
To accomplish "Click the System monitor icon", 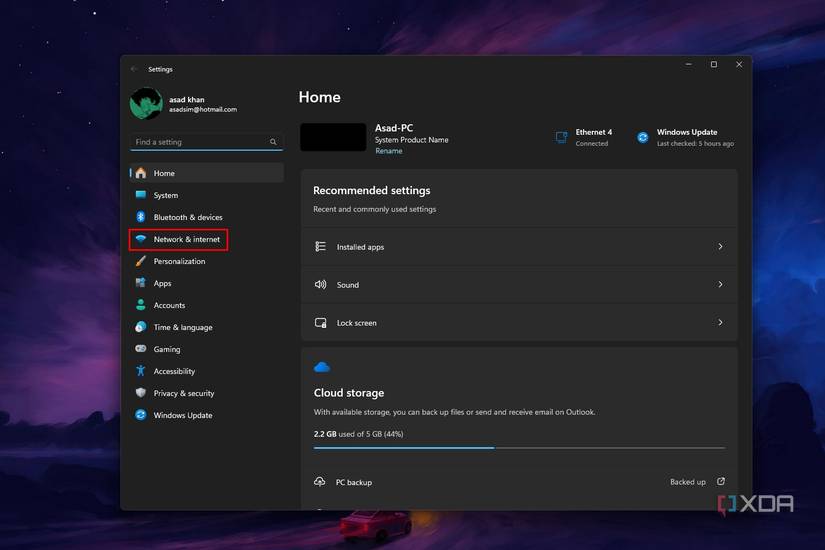I will tap(140, 195).
